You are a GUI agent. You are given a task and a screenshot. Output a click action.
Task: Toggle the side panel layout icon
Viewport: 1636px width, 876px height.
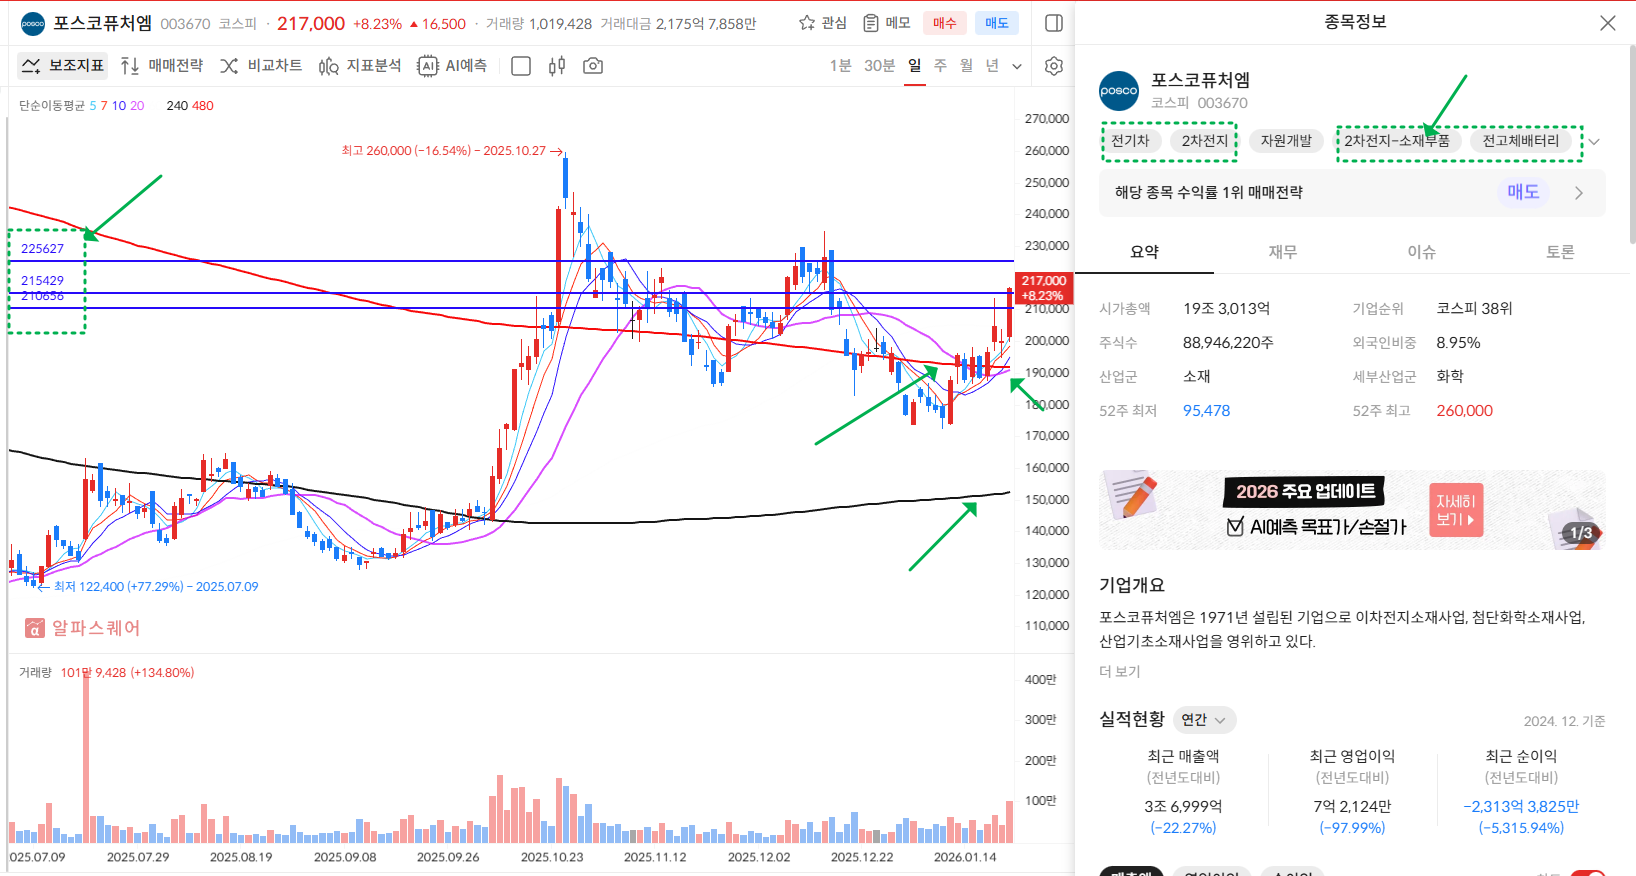tap(1054, 23)
